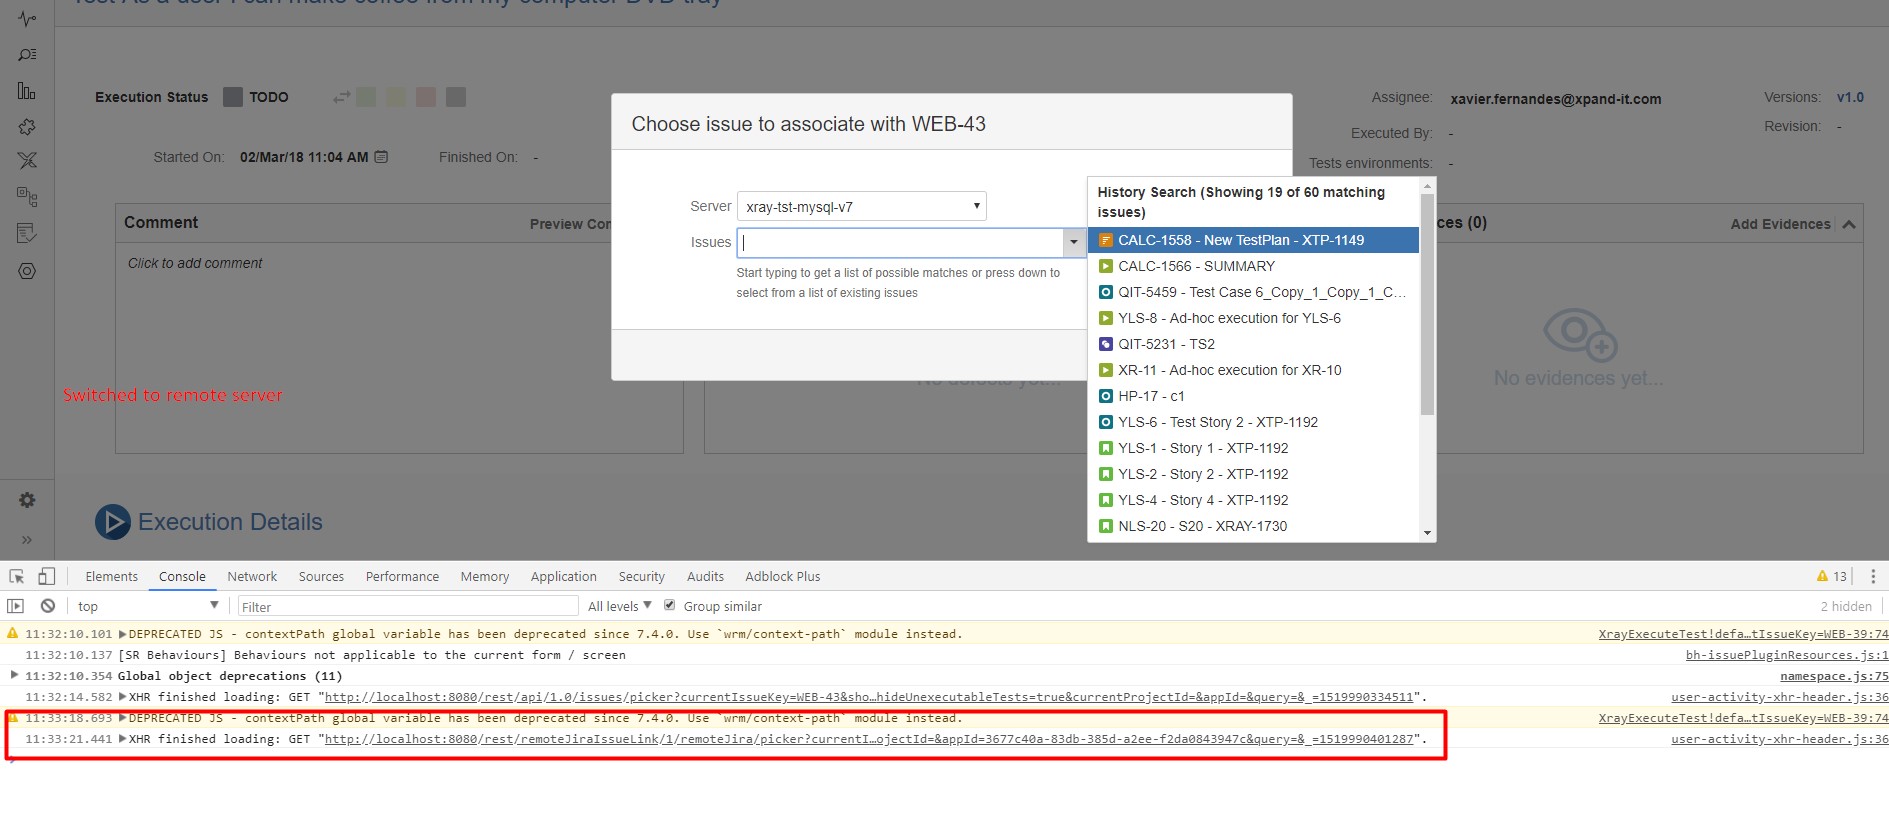Expand the sidebar using the double chevron
Image resolution: width=1889 pixels, height=818 pixels.
tap(27, 540)
